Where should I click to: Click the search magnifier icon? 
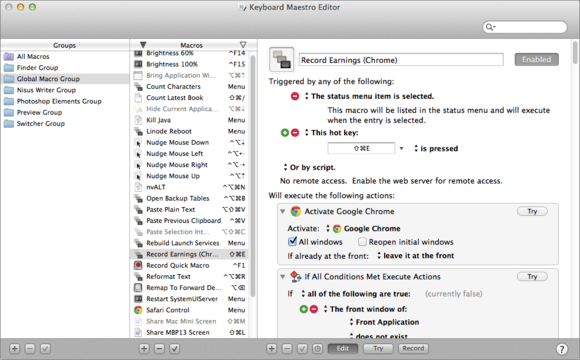click(490, 27)
